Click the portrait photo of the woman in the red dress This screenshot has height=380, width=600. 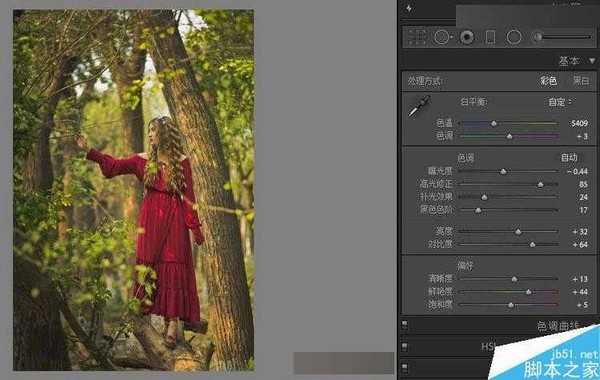tap(134, 190)
